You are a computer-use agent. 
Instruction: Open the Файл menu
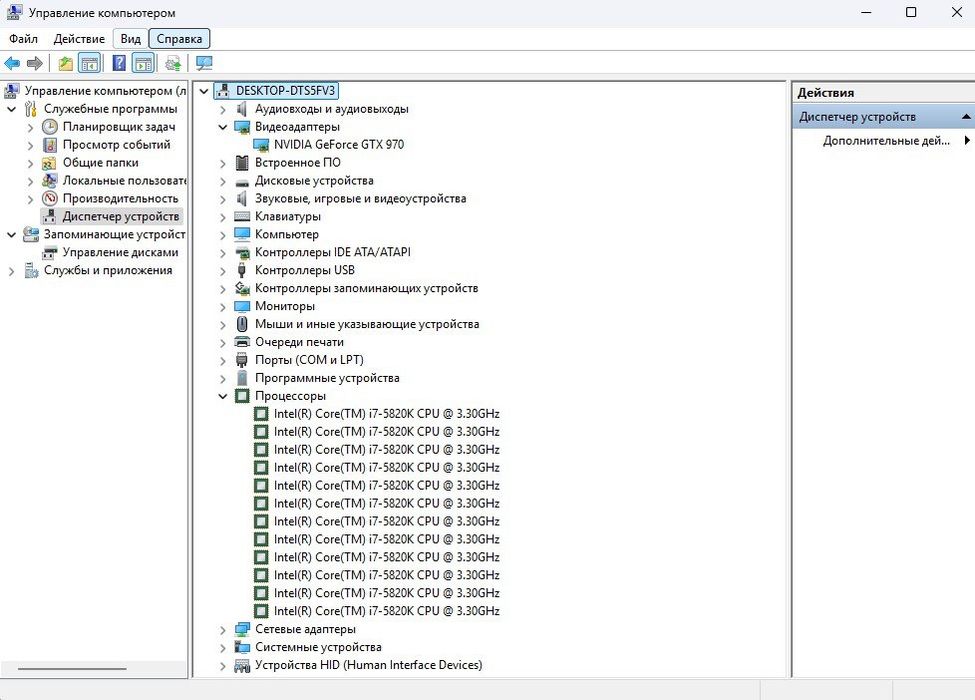(23, 39)
